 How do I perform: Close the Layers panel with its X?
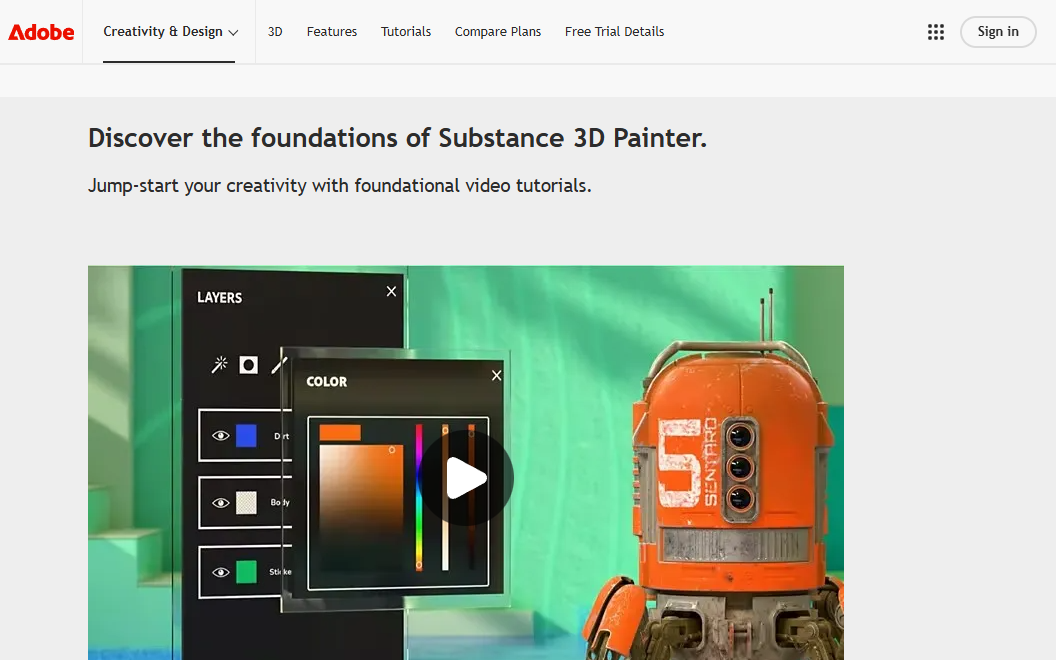(x=391, y=291)
